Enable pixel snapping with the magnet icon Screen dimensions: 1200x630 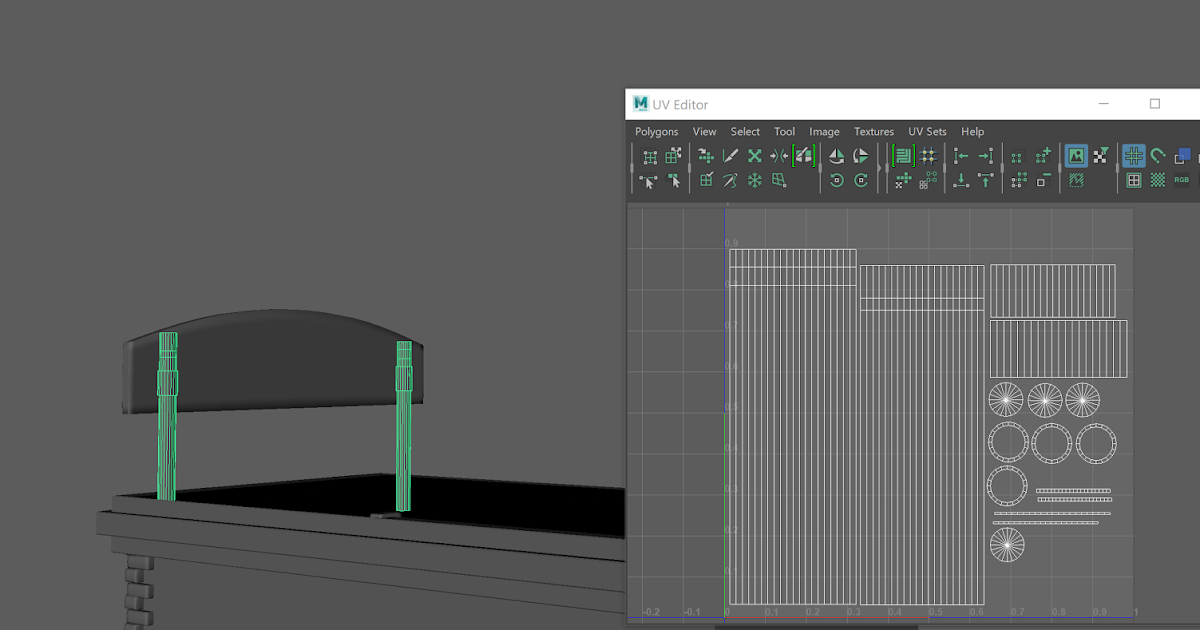[1157, 155]
